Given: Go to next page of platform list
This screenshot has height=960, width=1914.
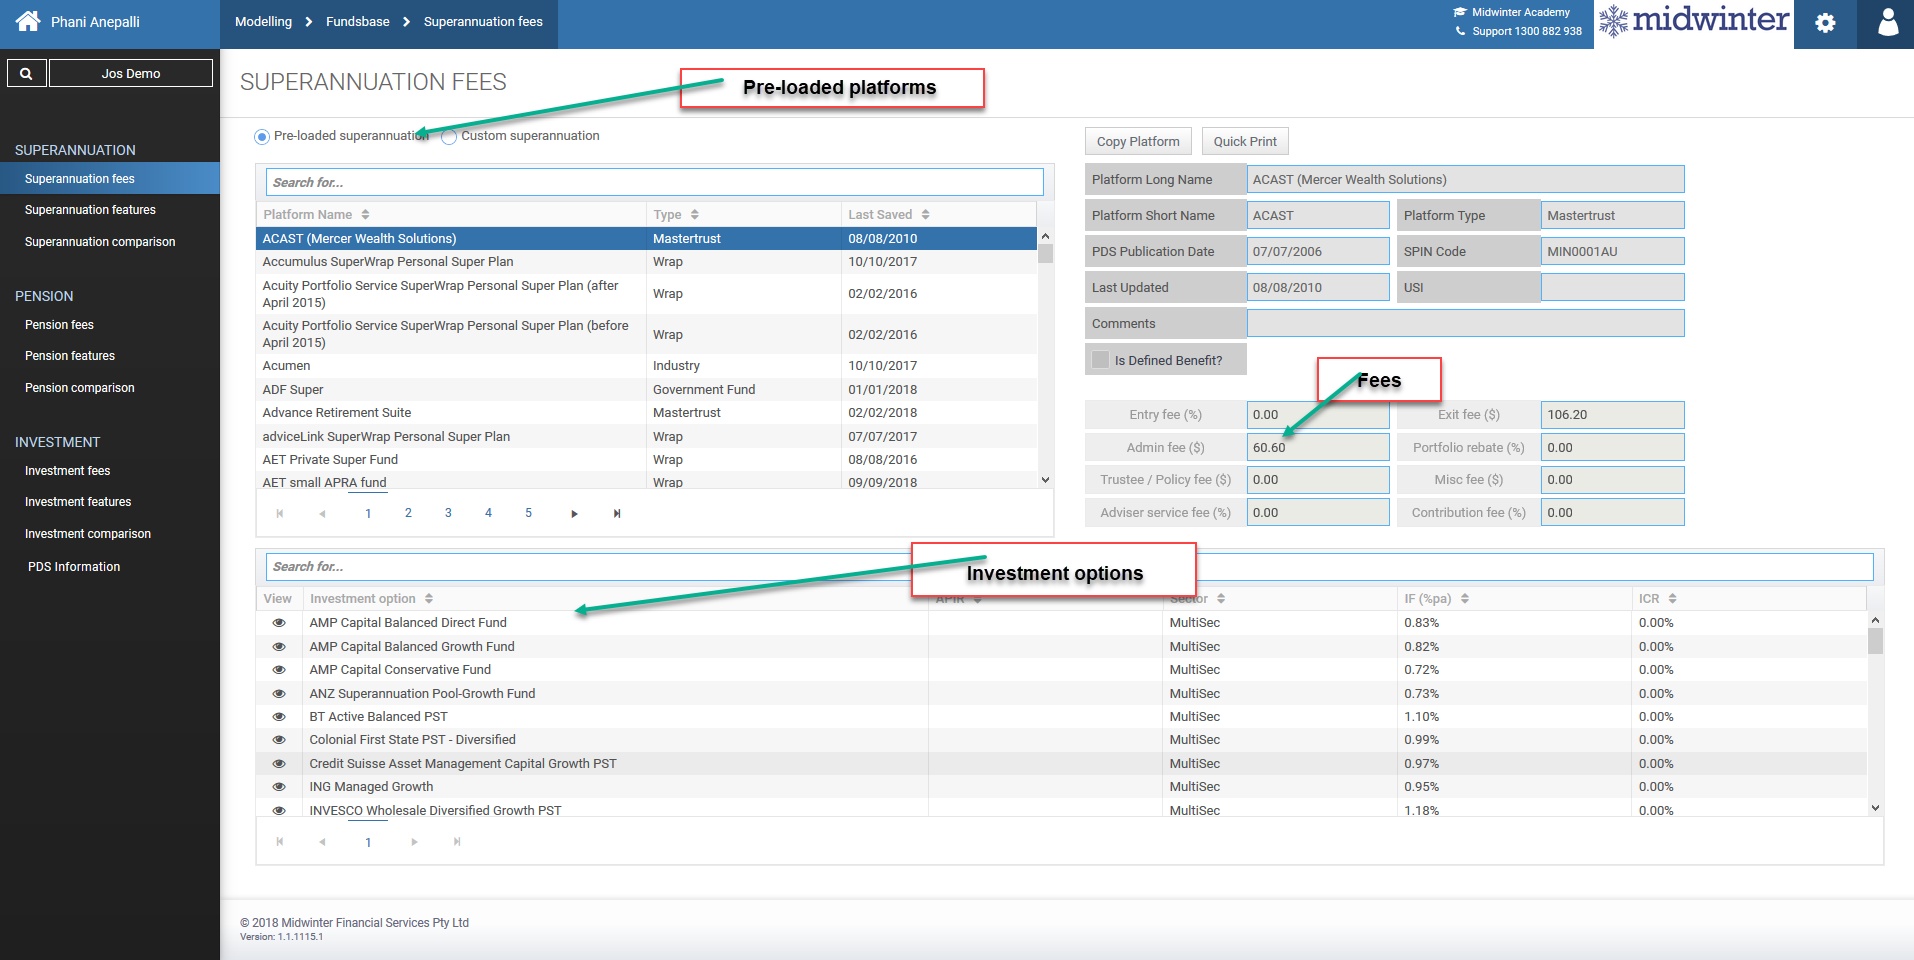Looking at the screenshot, I should (574, 513).
